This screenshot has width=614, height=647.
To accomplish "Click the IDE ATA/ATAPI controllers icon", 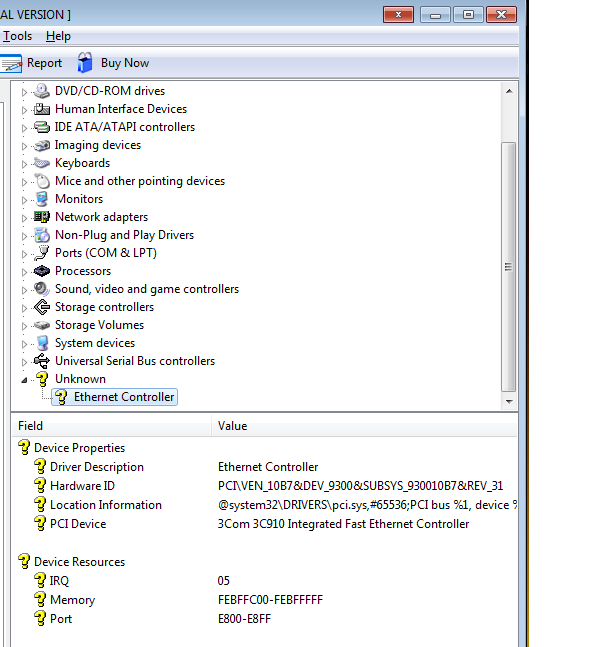I will [x=42, y=127].
